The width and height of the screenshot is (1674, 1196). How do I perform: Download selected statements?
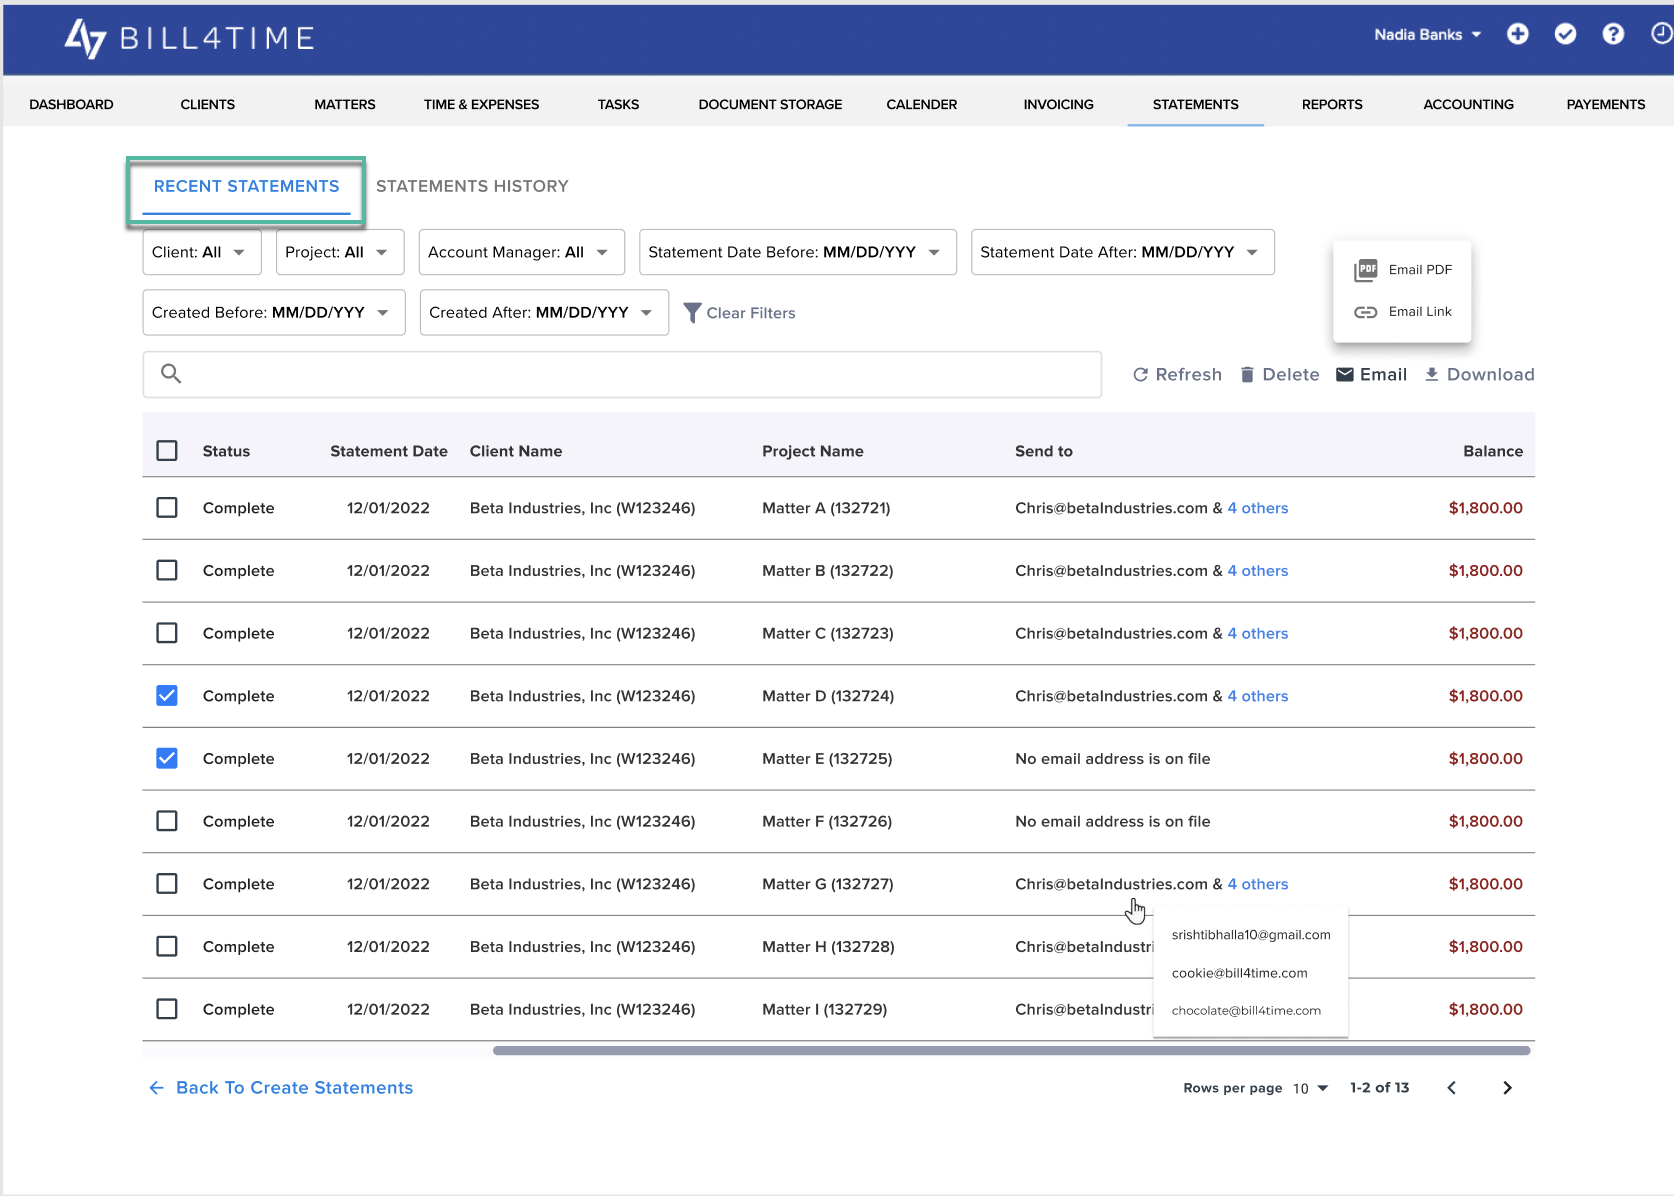(x=1479, y=375)
